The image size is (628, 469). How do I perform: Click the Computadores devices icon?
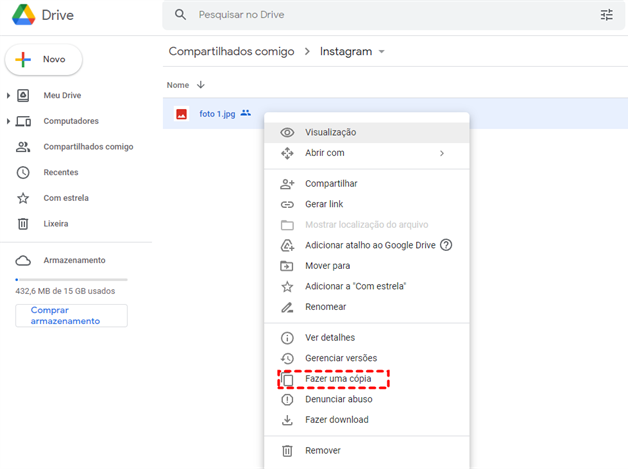[x=23, y=121]
